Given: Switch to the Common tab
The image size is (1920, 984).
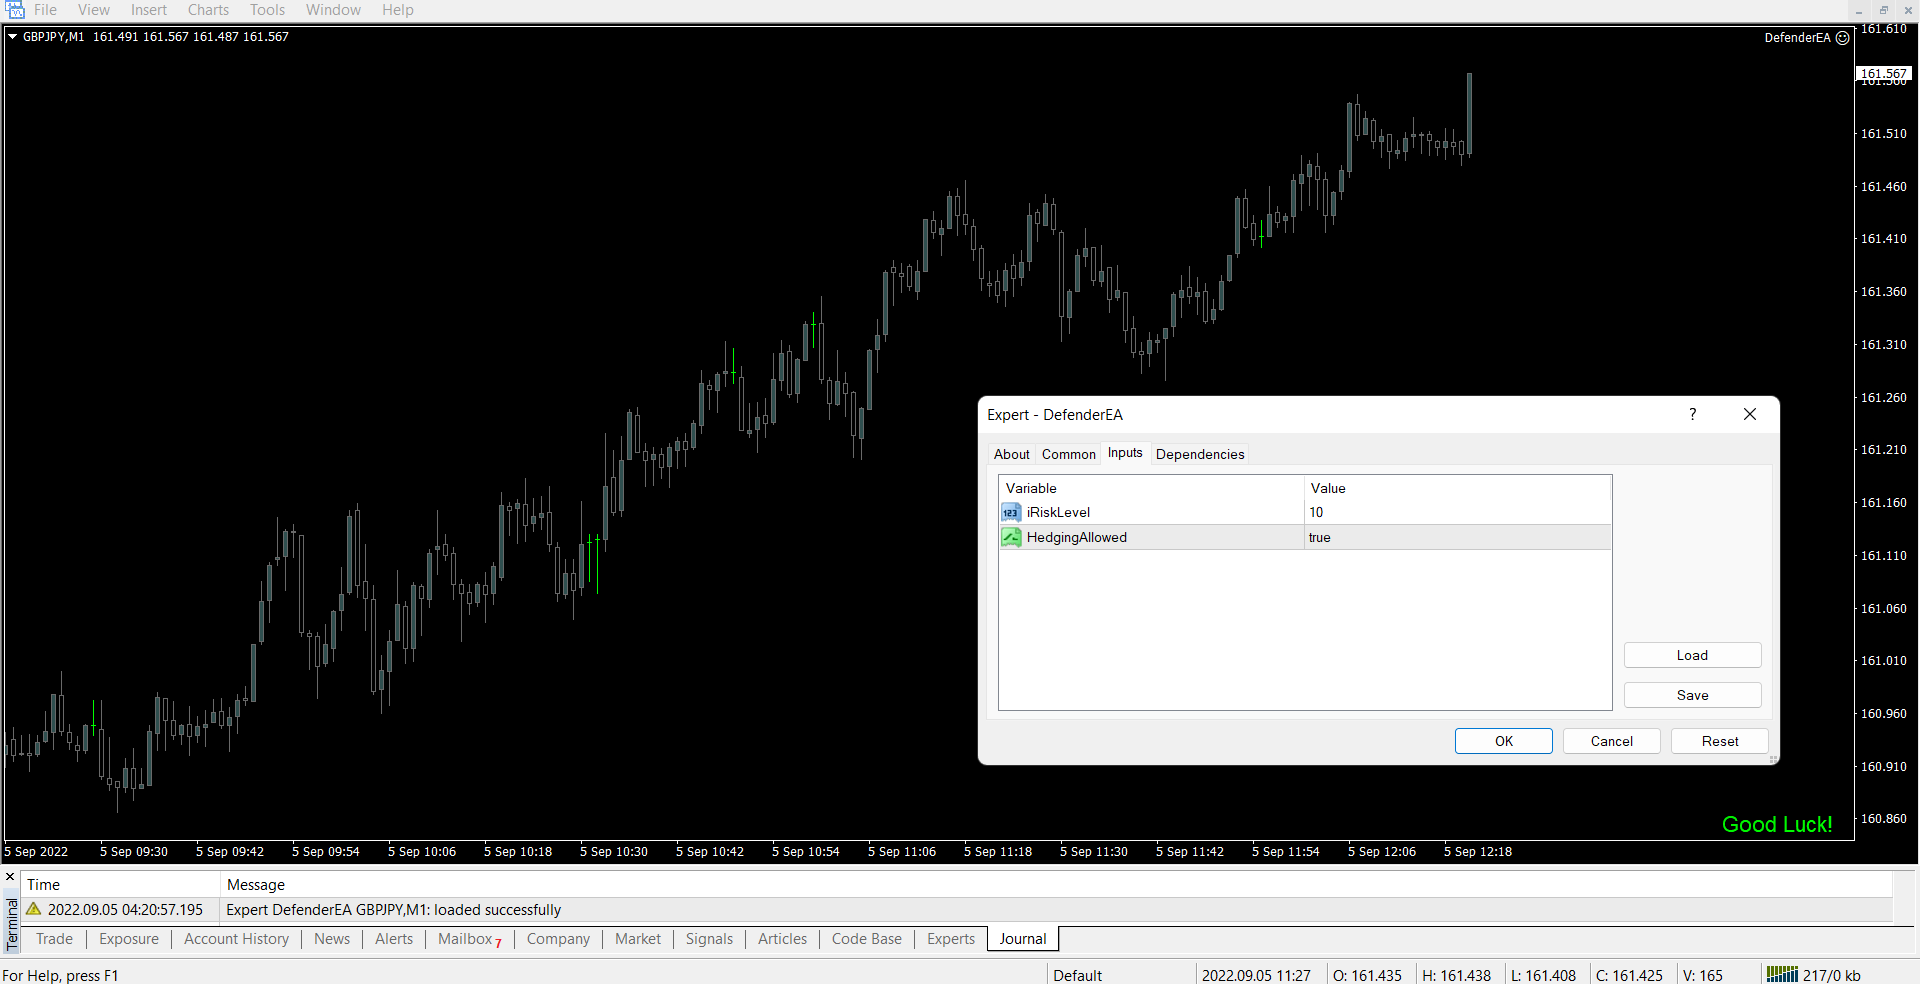Looking at the screenshot, I should 1068,454.
